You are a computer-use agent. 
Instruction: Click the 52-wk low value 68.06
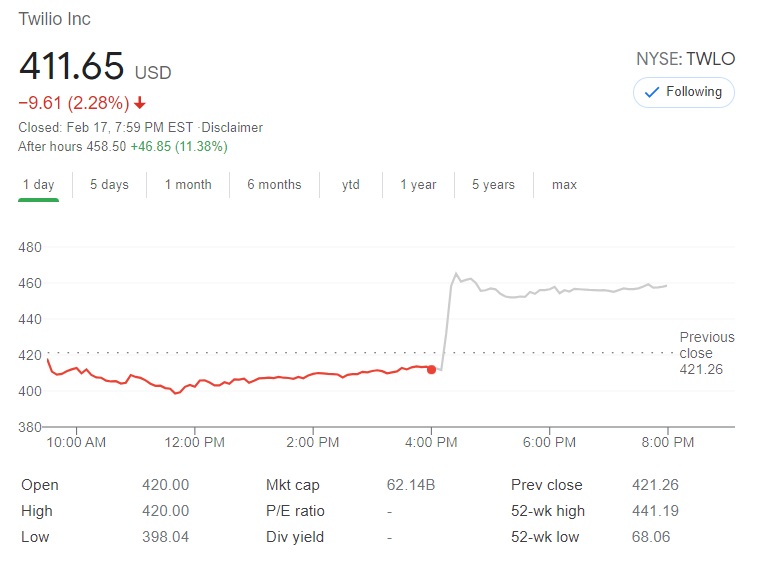(651, 537)
